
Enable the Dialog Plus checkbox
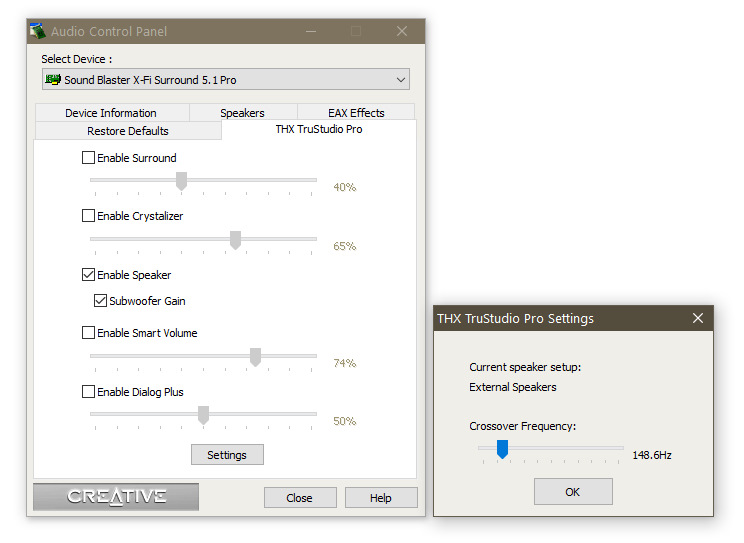tap(88, 392)
